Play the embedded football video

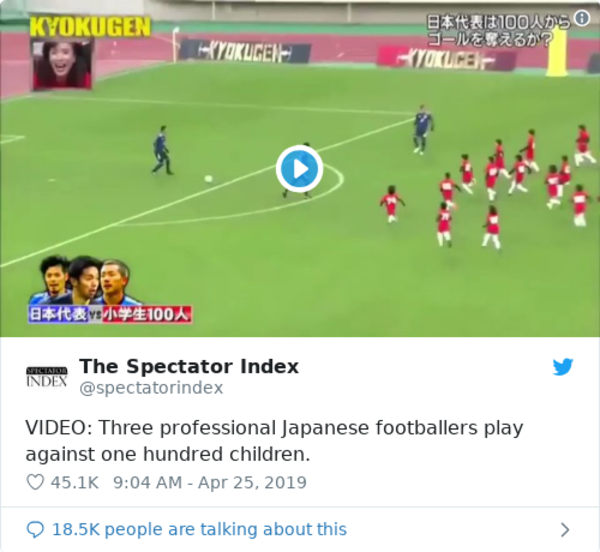[299, 169]
